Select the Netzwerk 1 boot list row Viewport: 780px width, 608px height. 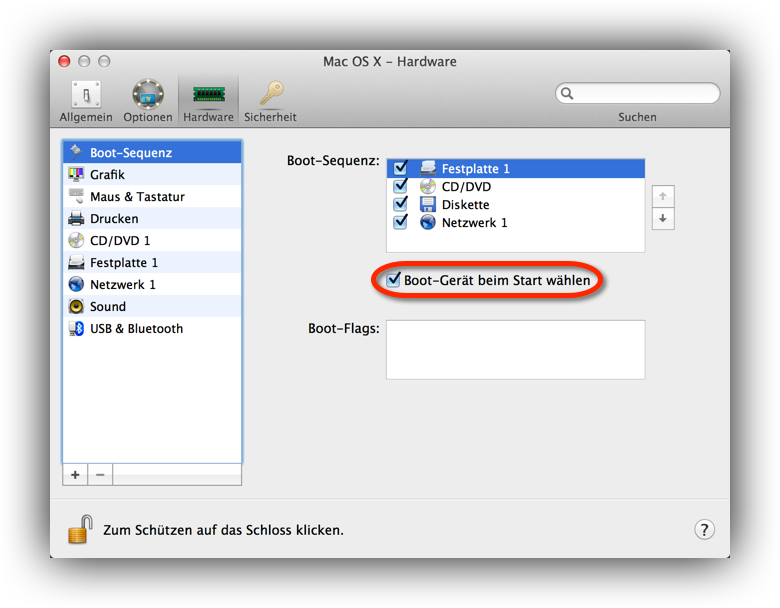pyautogui.click(x=516, y=222)
